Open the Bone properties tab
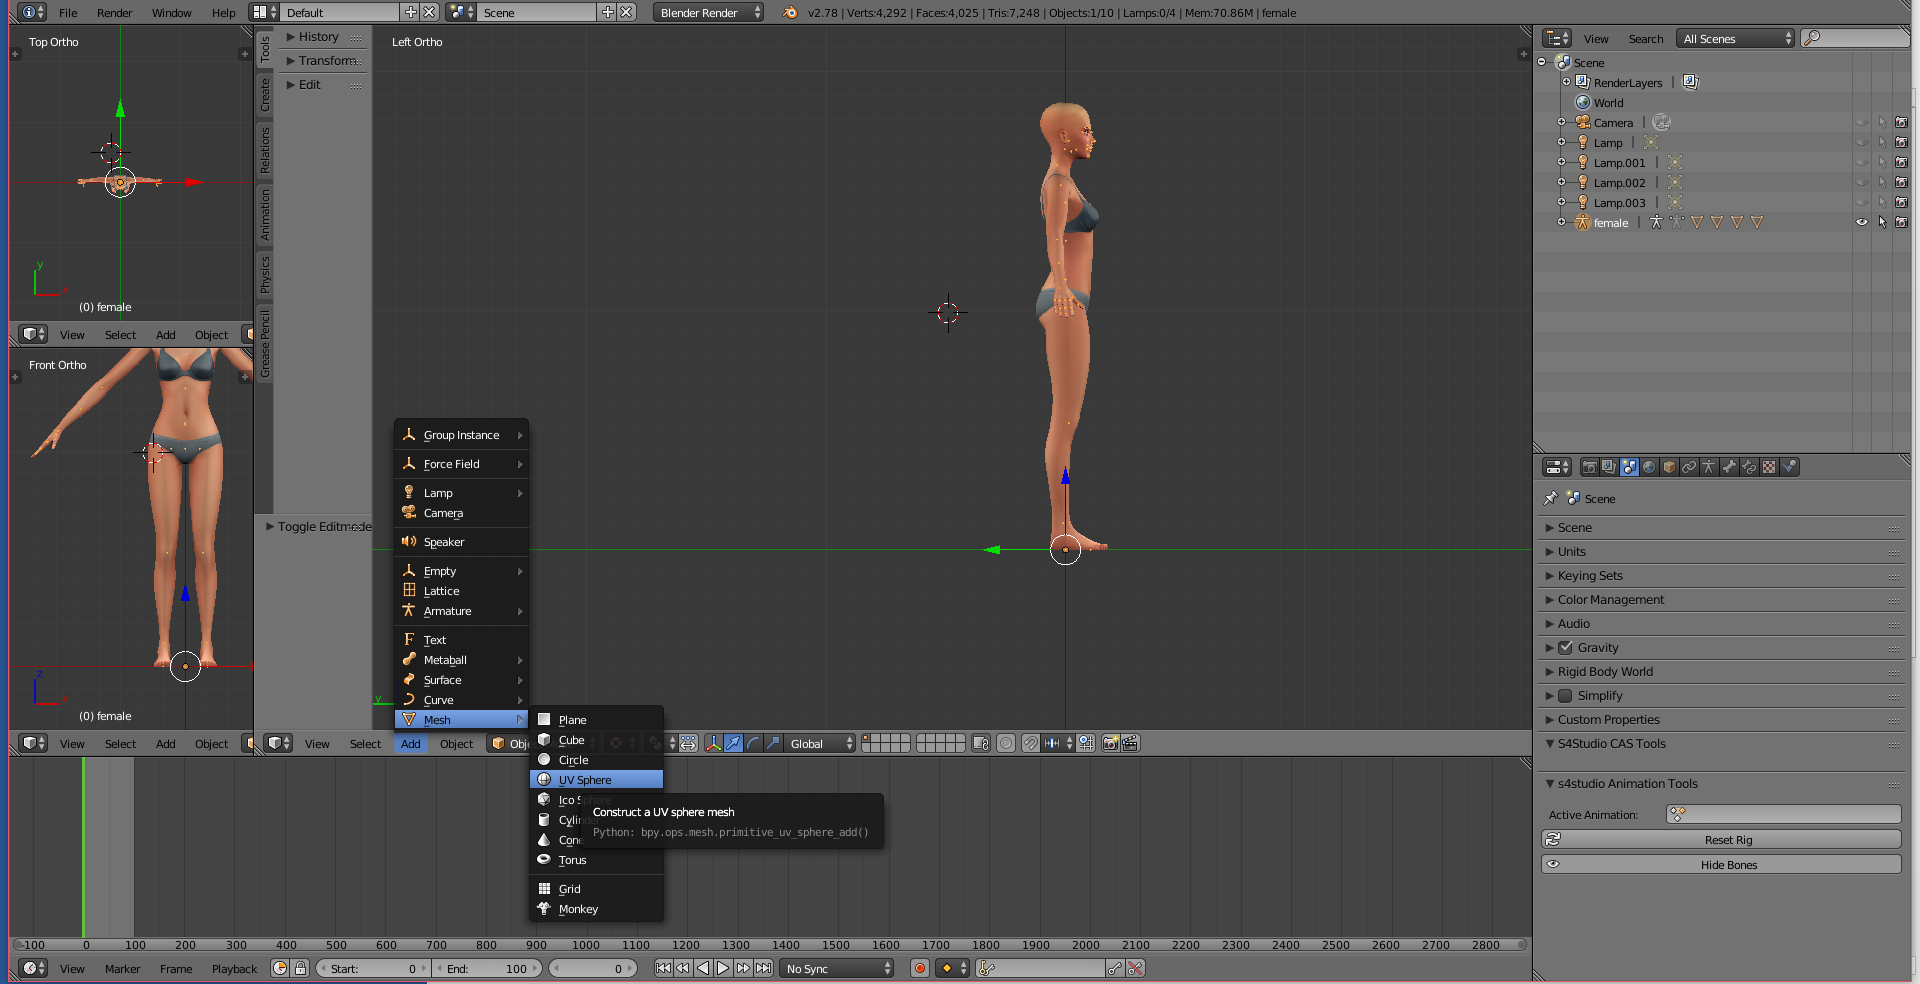 click(1729, 467)
